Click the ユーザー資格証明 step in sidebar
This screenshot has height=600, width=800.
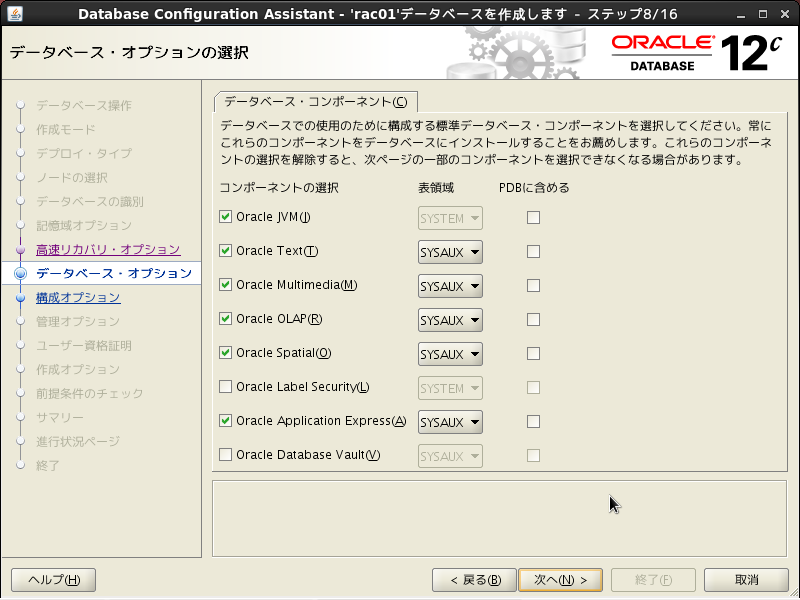84,345
